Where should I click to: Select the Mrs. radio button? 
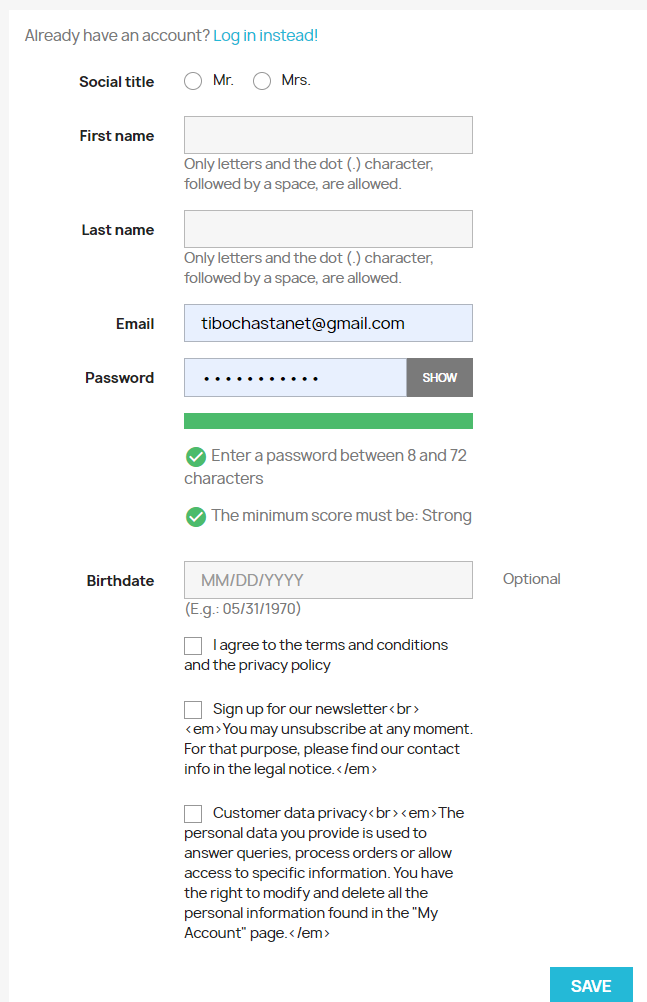tap(262, 81)
